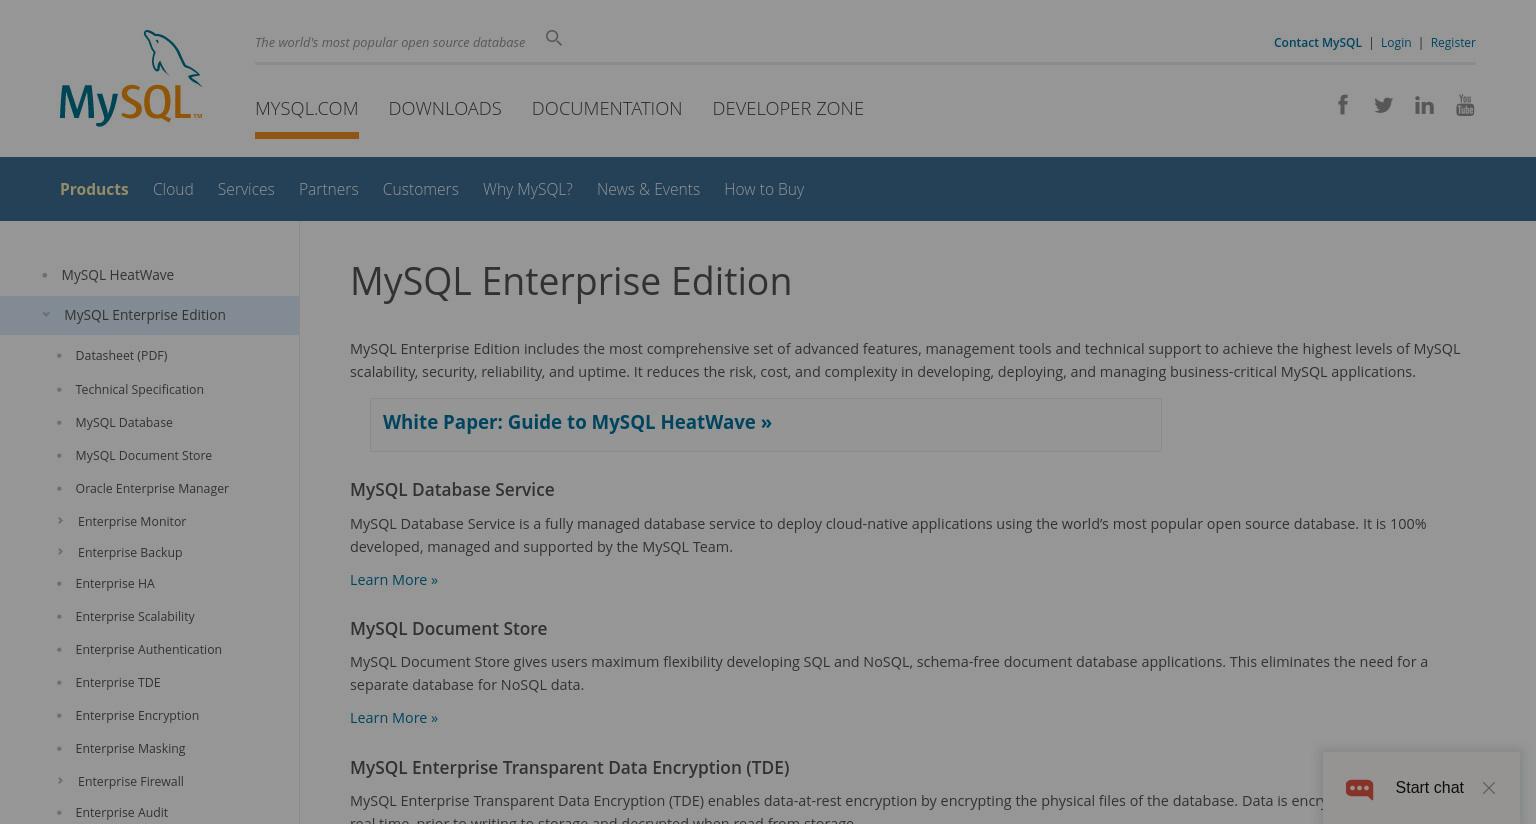Open Enterprise TDE in the sidebar
Viewport: 1536px width, 824px height.
coord(118,683)
